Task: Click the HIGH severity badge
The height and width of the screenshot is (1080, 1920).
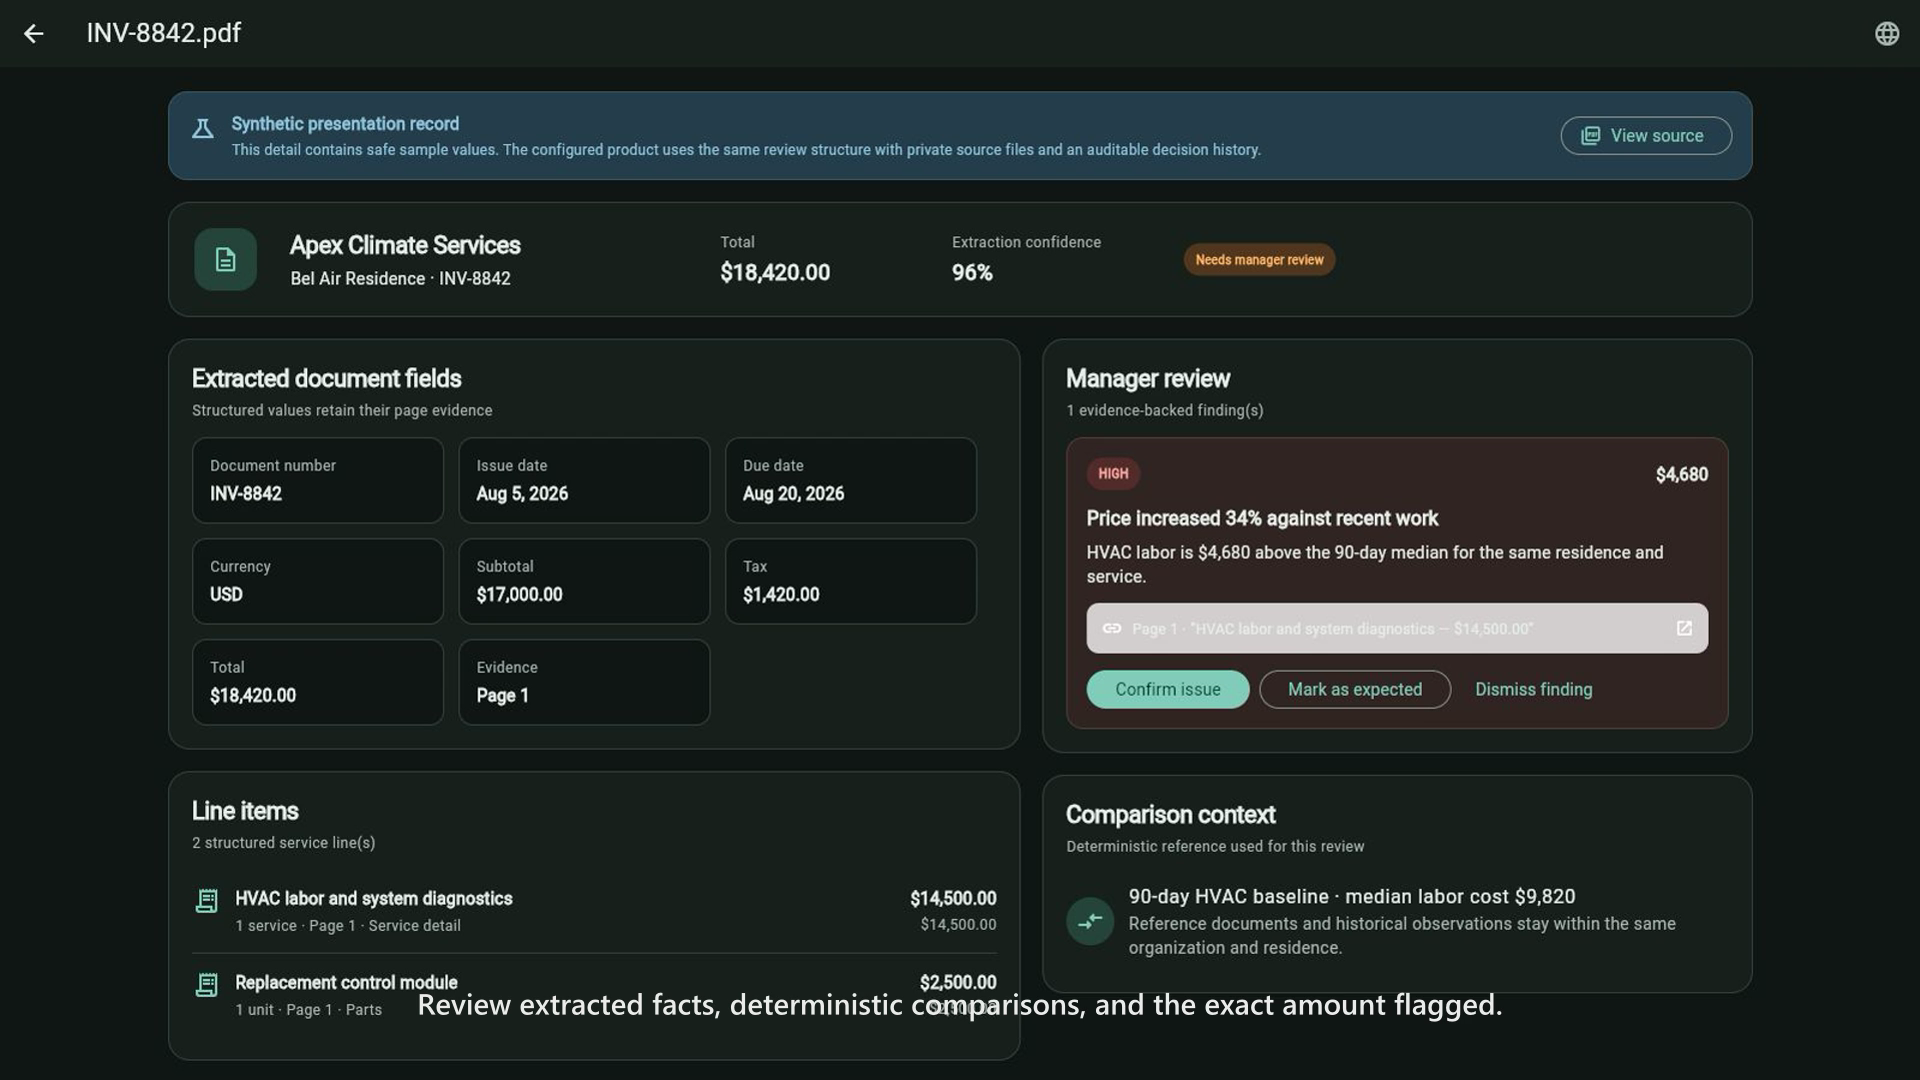Action: (x=1113, y=474)
